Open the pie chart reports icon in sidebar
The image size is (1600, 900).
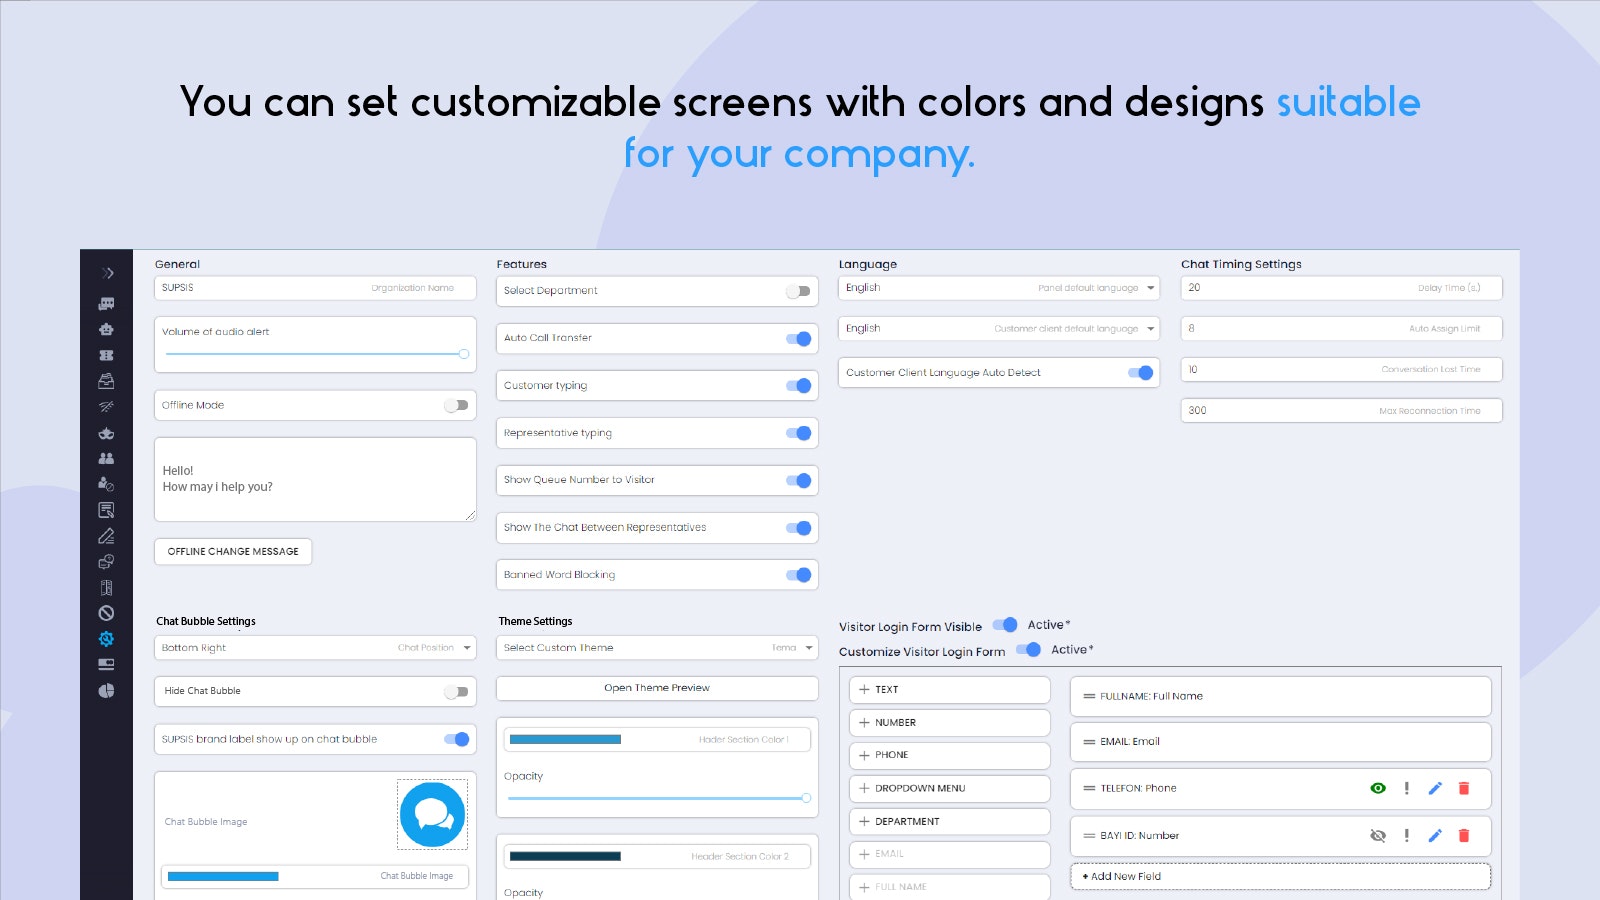[107, 690]
